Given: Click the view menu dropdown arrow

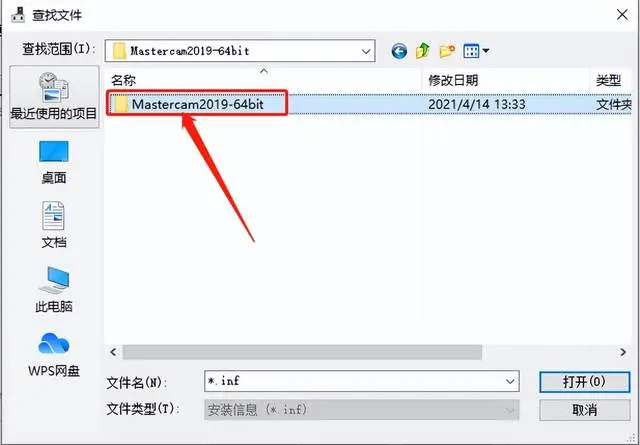Looking at the screenshot, I should 486,51.
